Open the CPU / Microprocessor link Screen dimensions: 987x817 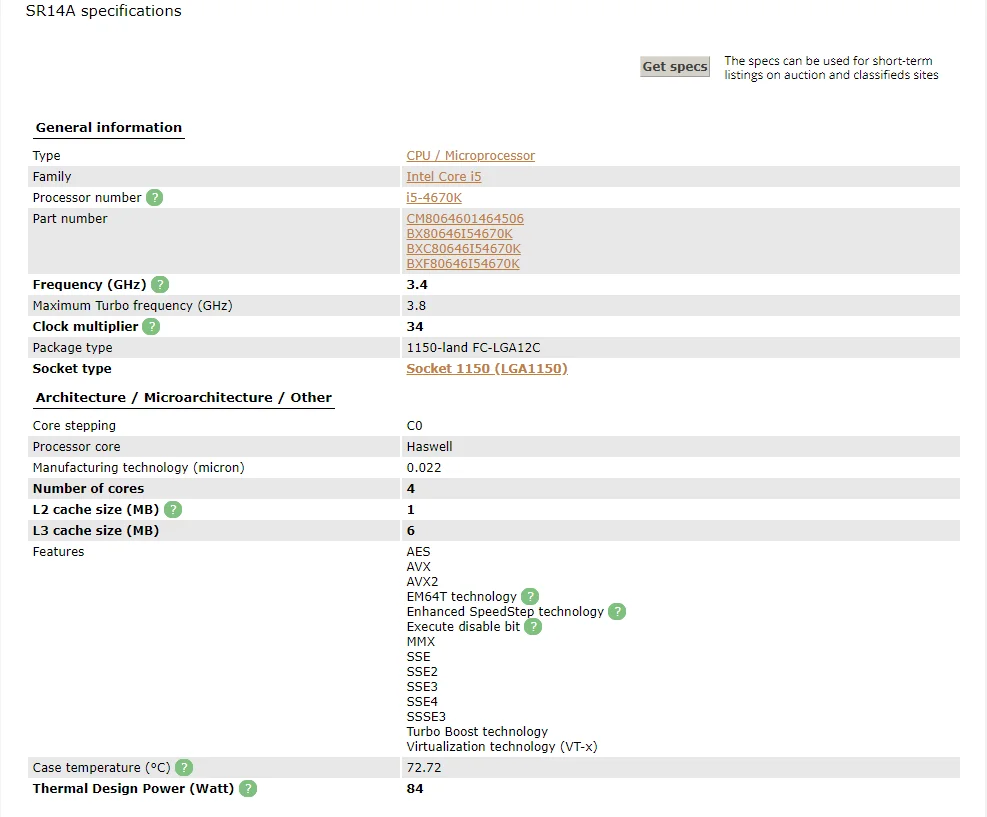pyautogui.click(x=470, y=155)
